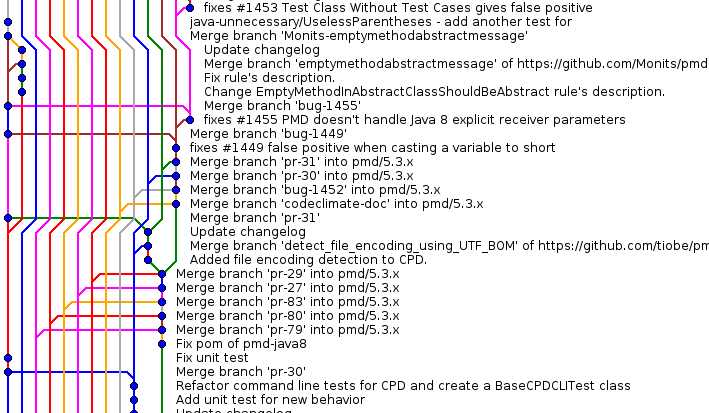Image resolution: width=709 pixels, height=413 pixels.
Task: Click node beside 'Merge branch pr-29 into pmd/5.3.x'
Action: [x=162, y=273]
